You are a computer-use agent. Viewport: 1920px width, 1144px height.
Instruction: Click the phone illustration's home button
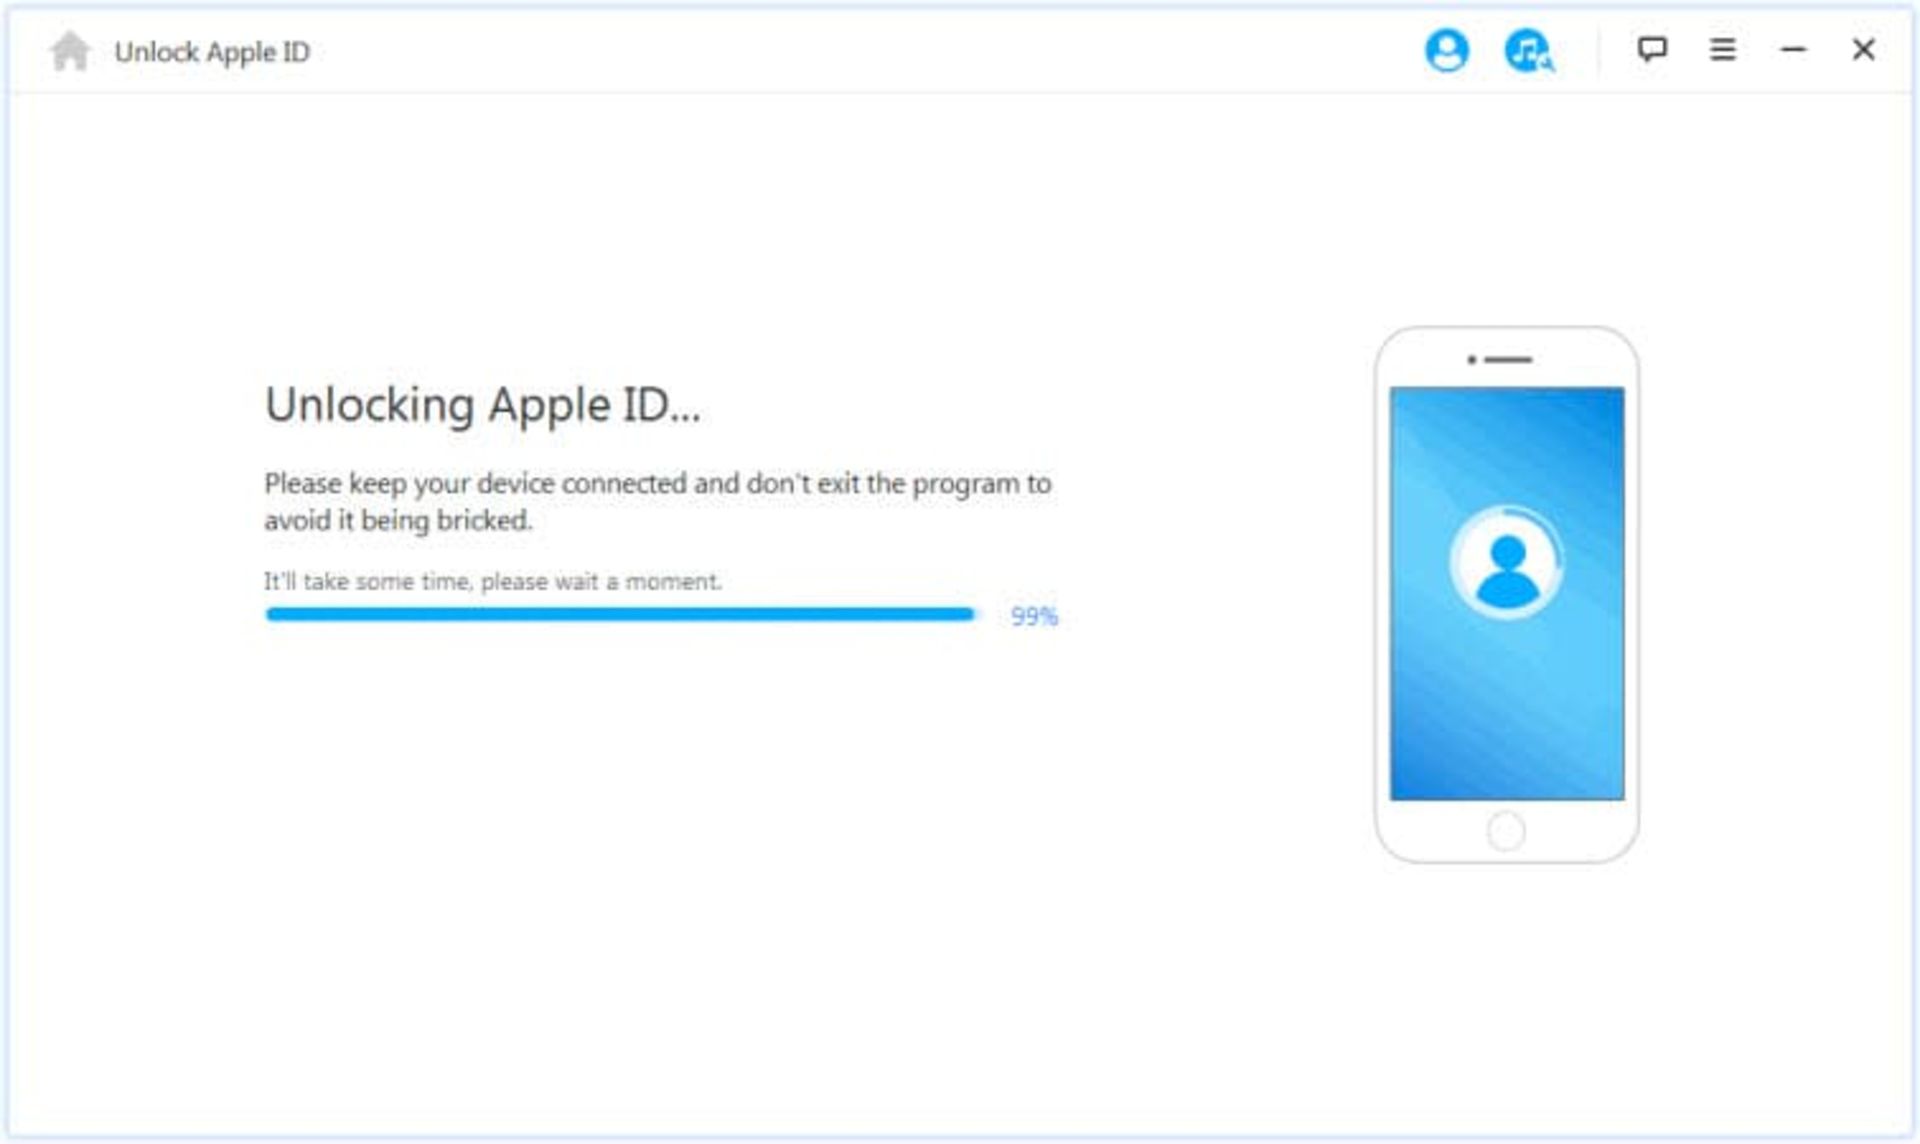(x=1506, y=830)
